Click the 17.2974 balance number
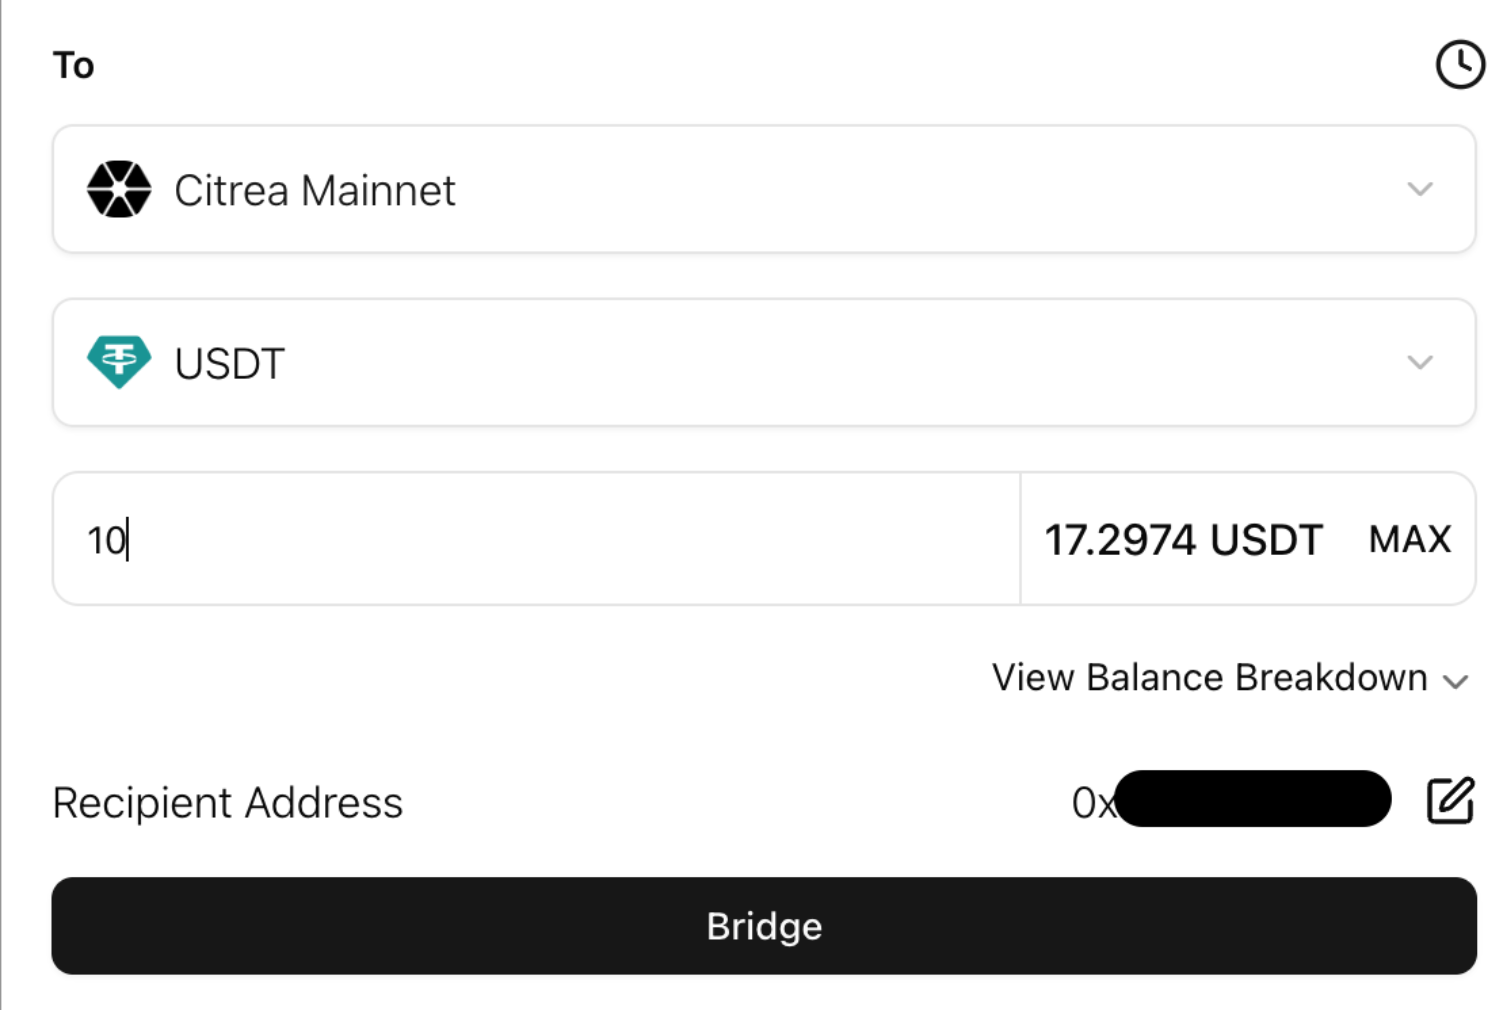This screenshot has height=1010, width=1510. click(1120, 540)
